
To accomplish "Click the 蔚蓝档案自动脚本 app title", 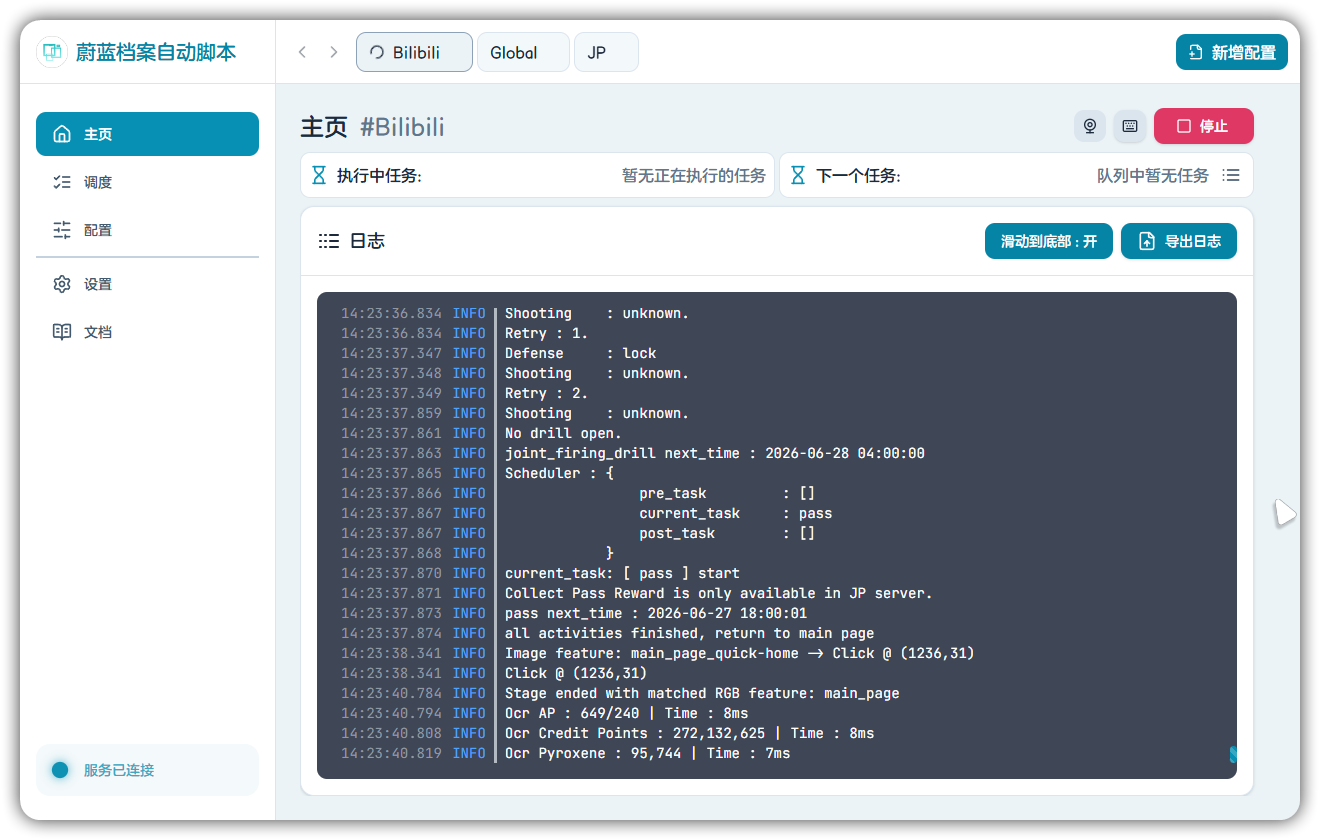I will pyautogui.click(x=156, y=52).
